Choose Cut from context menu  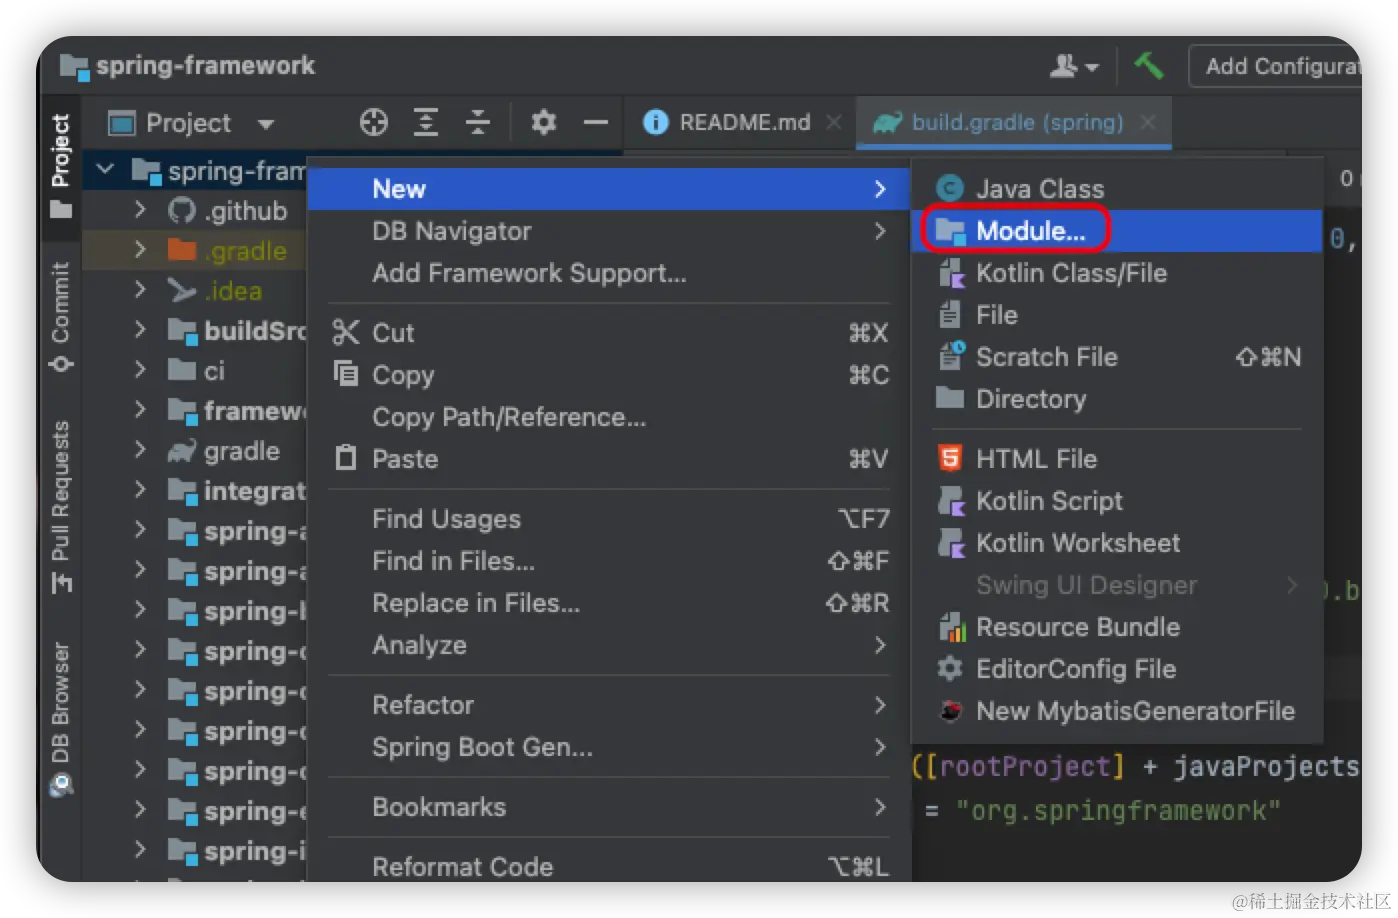608,333
